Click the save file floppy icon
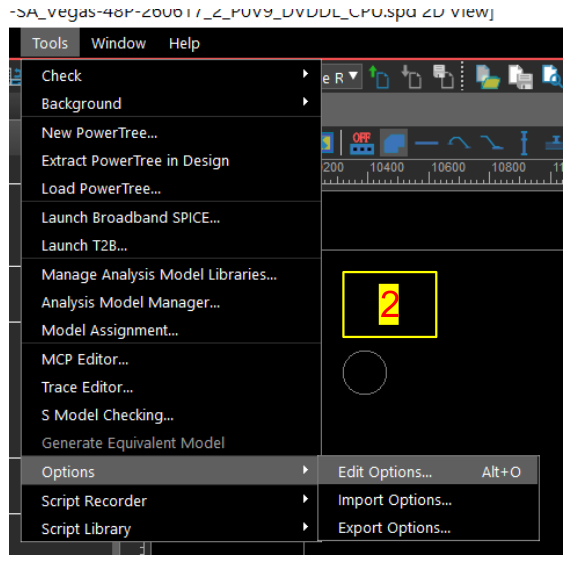 521,77
